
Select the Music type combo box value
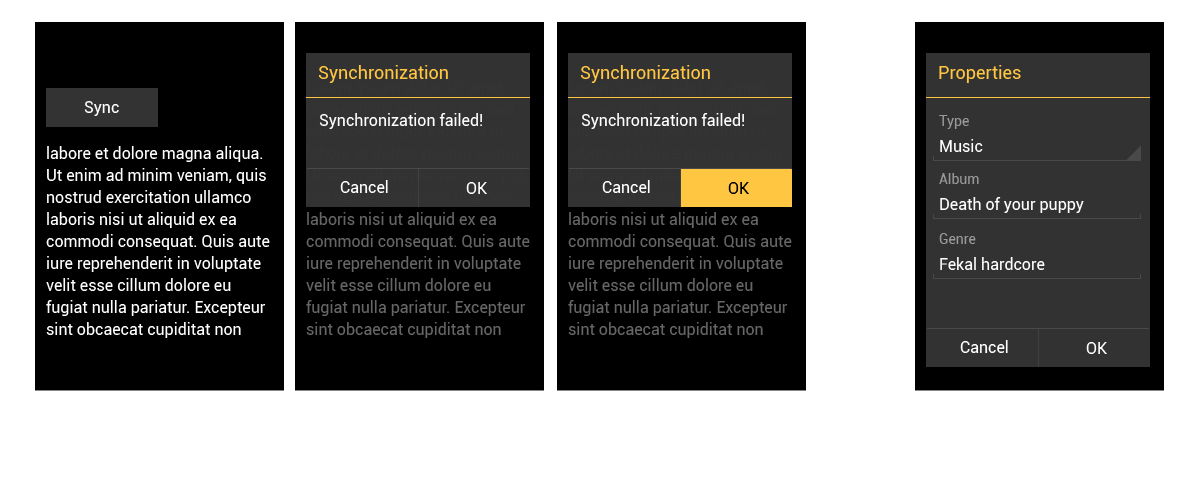(x=1030, y=147)
